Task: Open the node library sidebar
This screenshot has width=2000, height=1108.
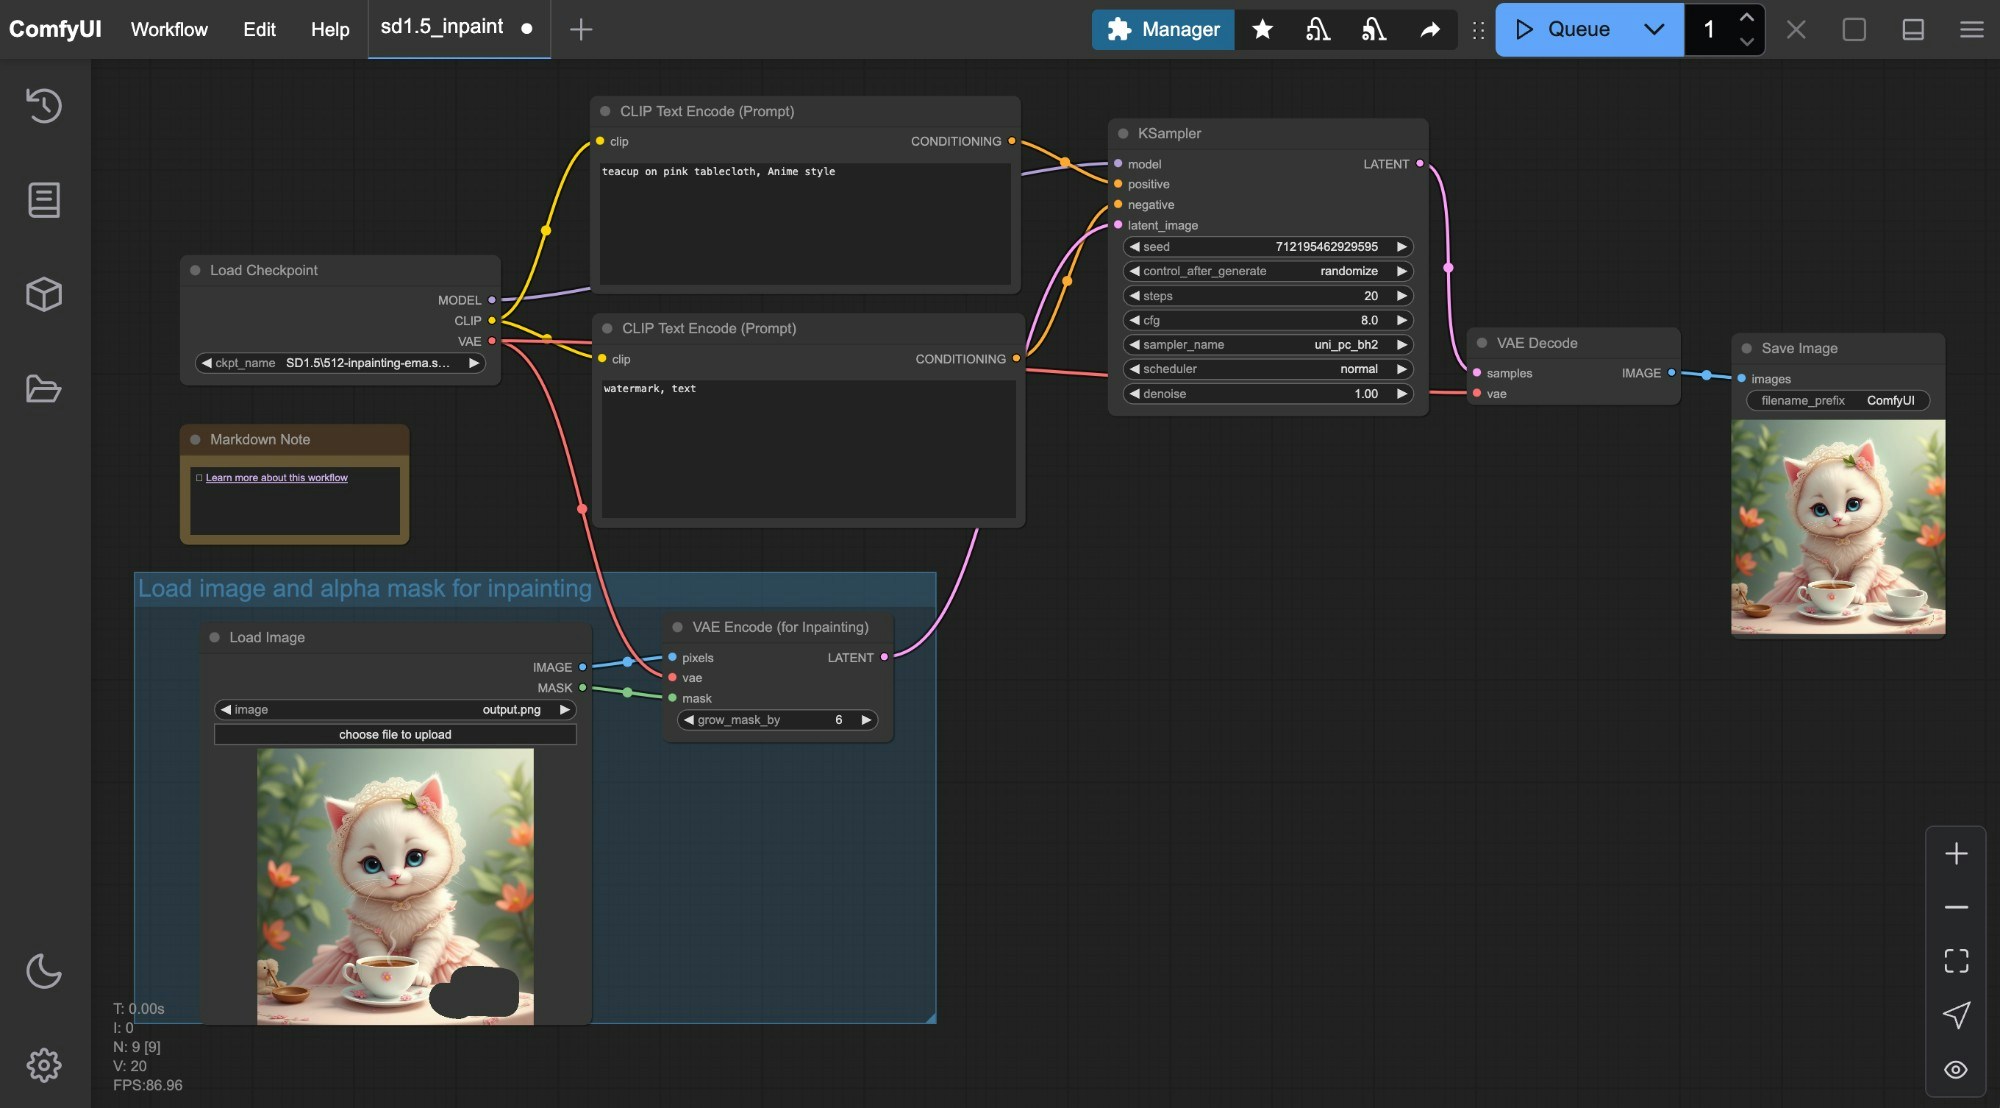Action: pos(44,200)
